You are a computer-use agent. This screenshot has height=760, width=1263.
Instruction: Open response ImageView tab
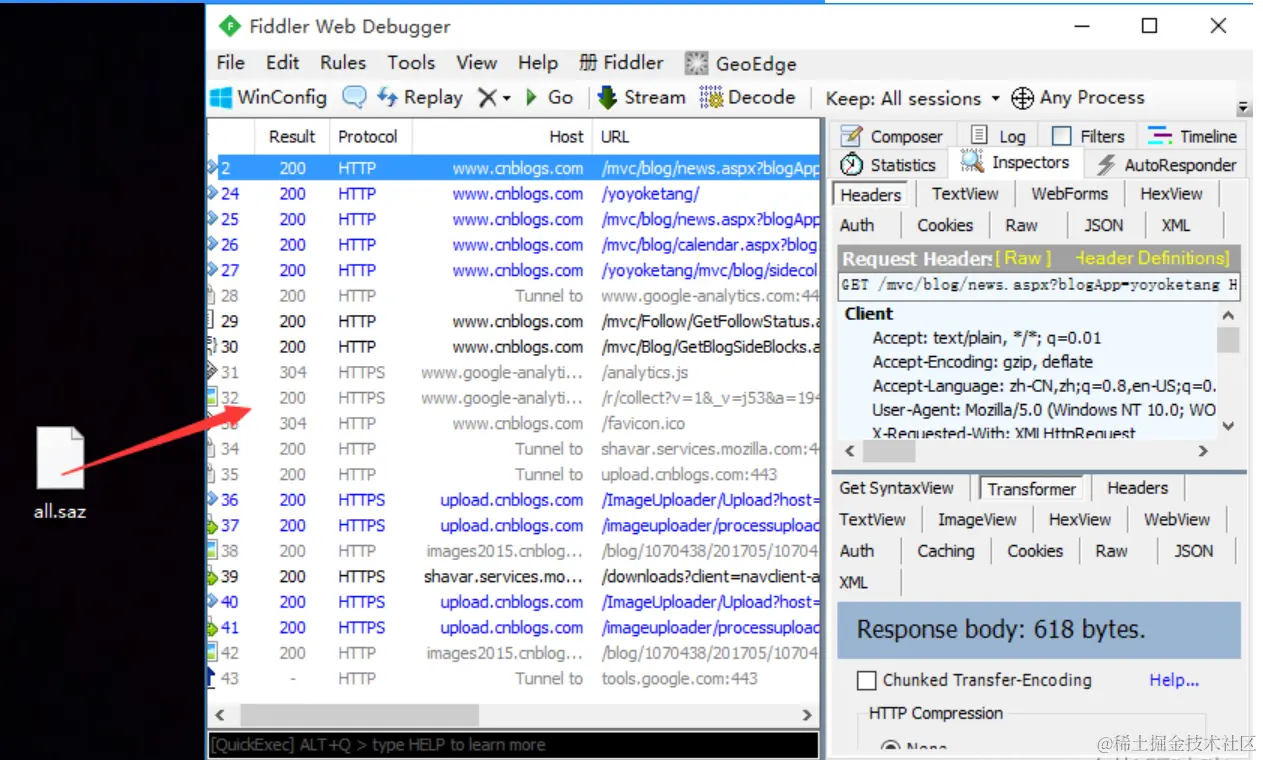pos(977,520)
